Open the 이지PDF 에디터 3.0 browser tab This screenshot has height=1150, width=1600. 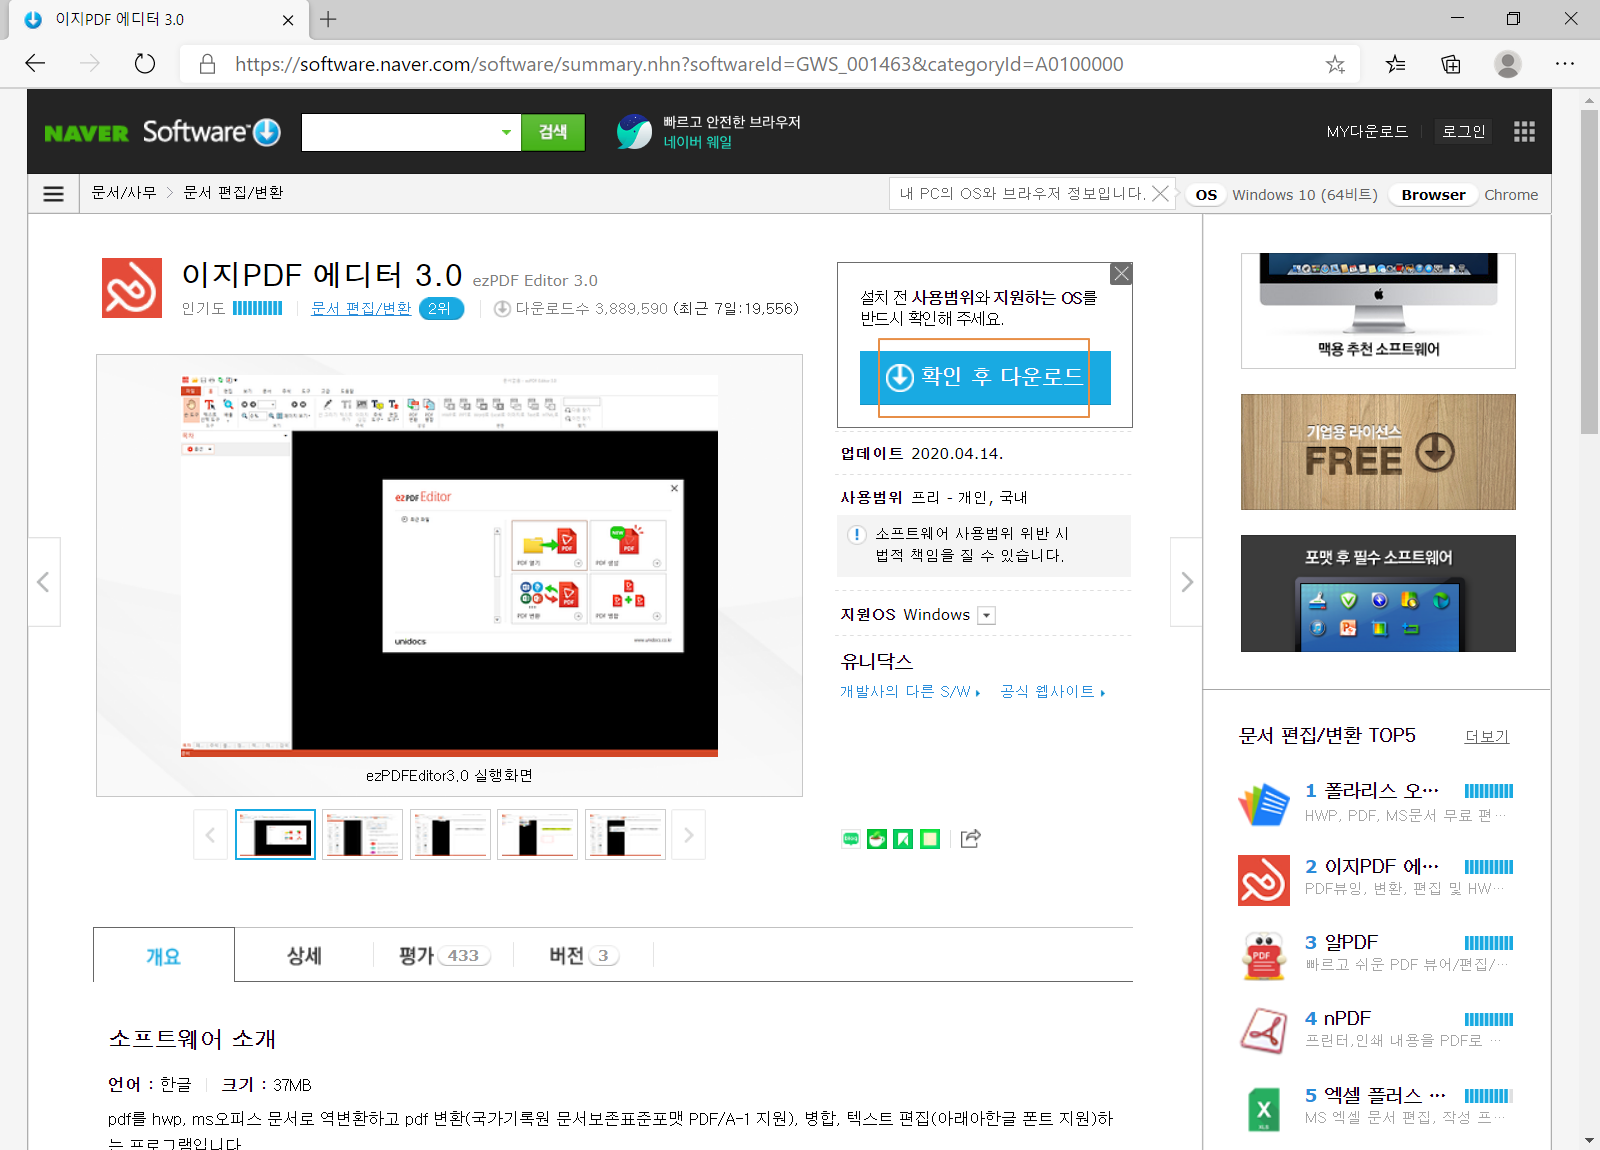tap(160, 20)
